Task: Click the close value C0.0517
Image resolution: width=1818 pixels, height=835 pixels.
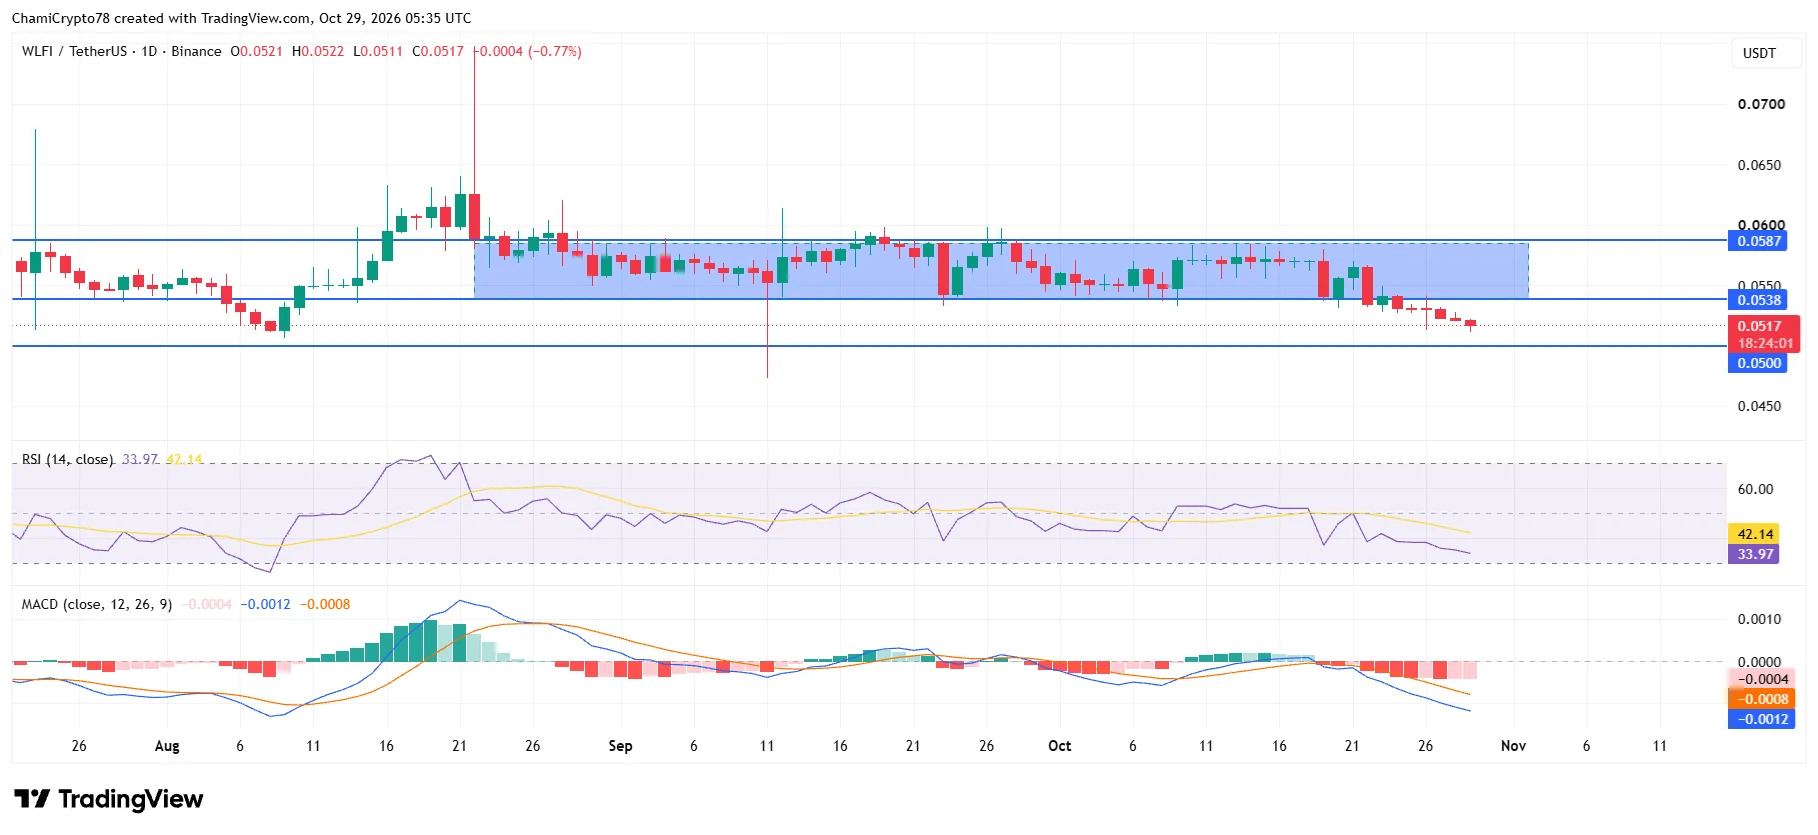Action: tap(438, 51)
